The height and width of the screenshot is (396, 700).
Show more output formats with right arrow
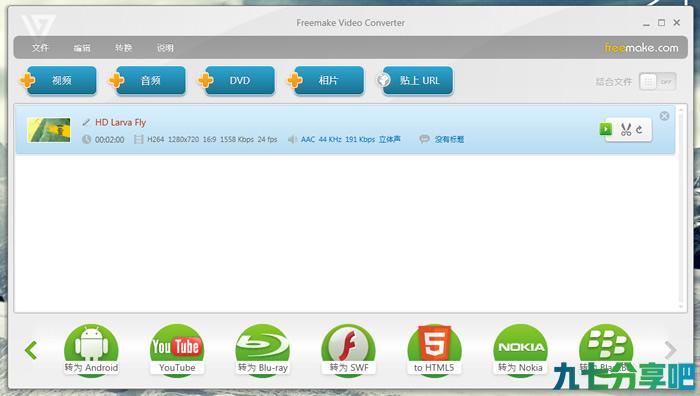point(670,350)
